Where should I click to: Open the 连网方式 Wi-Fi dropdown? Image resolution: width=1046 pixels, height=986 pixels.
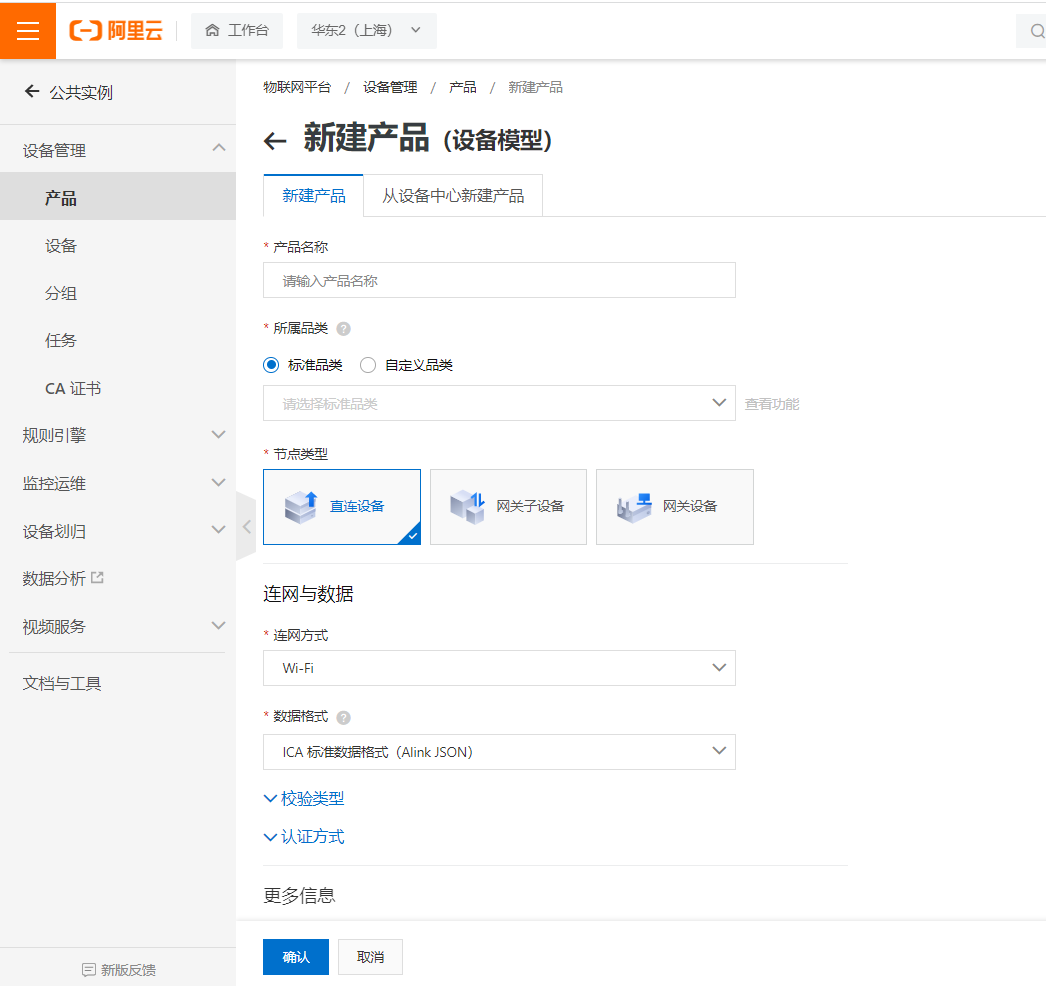[x=499, y=668]
